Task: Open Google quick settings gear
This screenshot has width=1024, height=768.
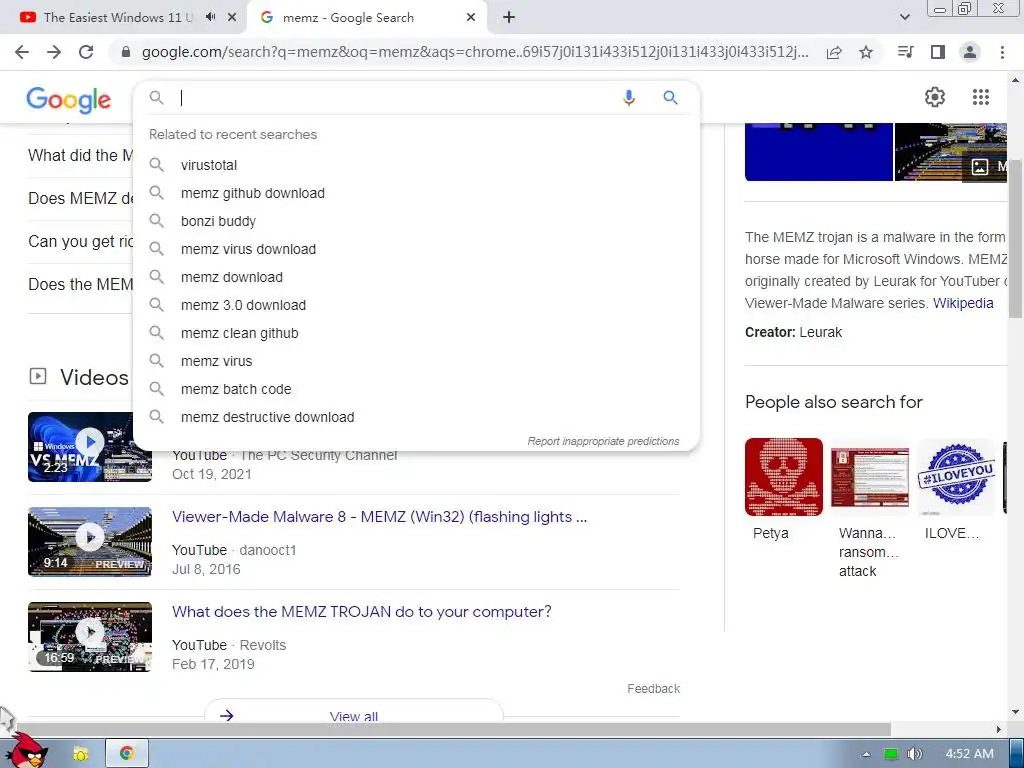Action: (x=935, y=97)
